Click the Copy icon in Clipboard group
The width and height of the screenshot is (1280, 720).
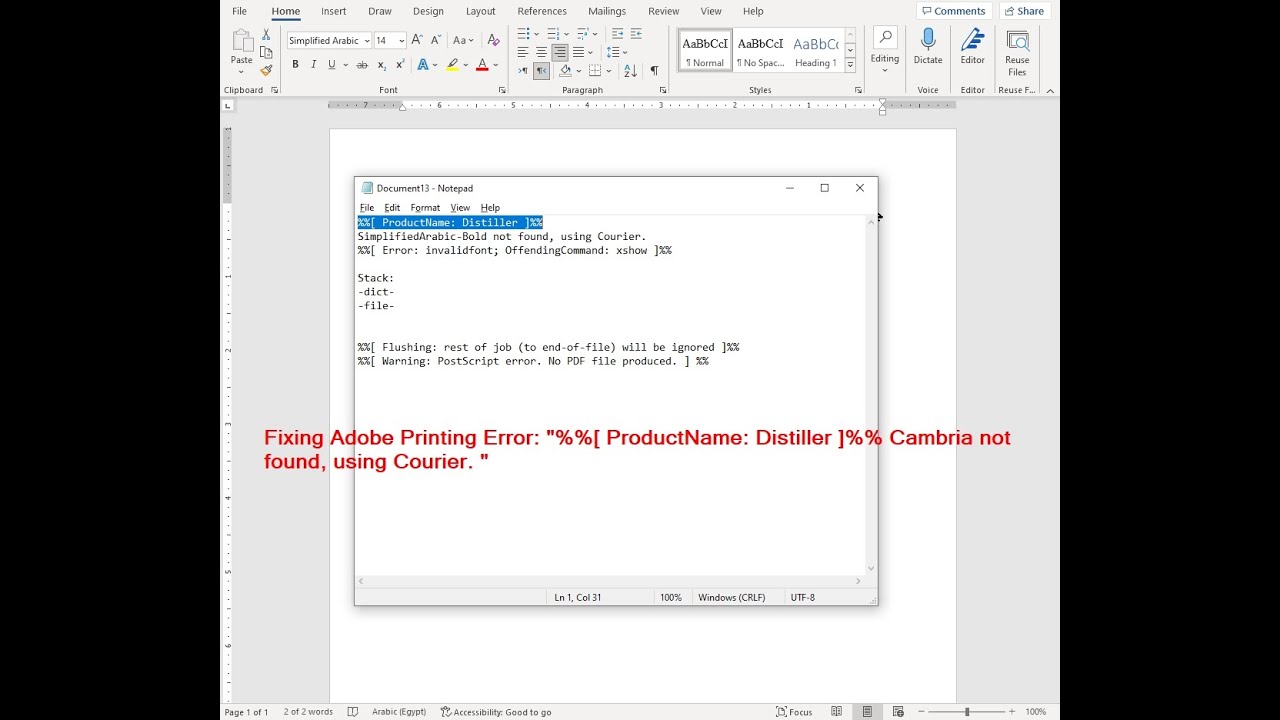click(266, 52)
